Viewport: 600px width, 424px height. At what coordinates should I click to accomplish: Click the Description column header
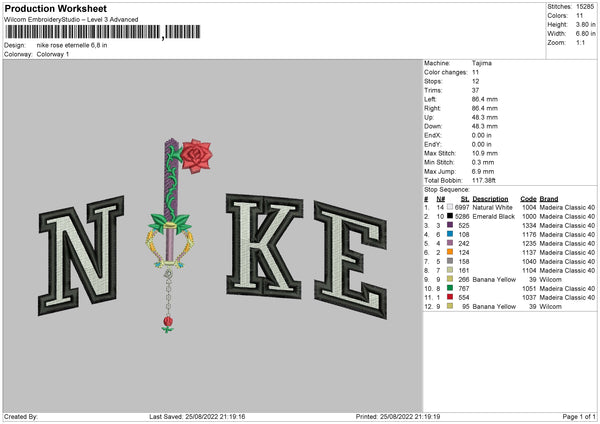coord(490,199)
